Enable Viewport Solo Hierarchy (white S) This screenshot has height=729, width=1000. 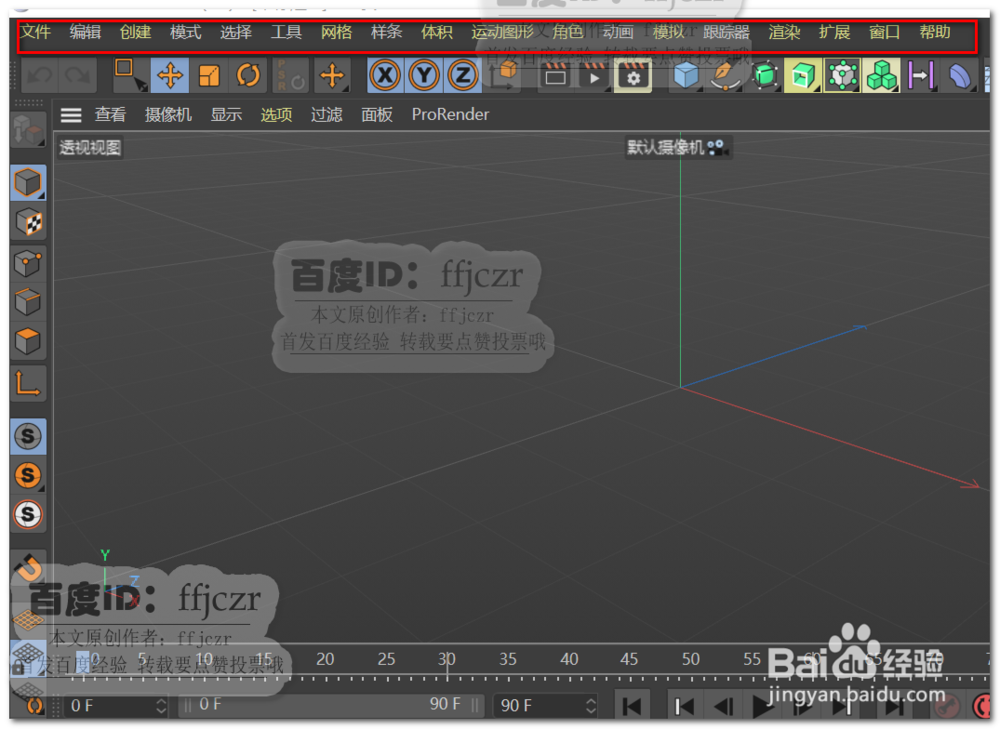coord(28,514)
